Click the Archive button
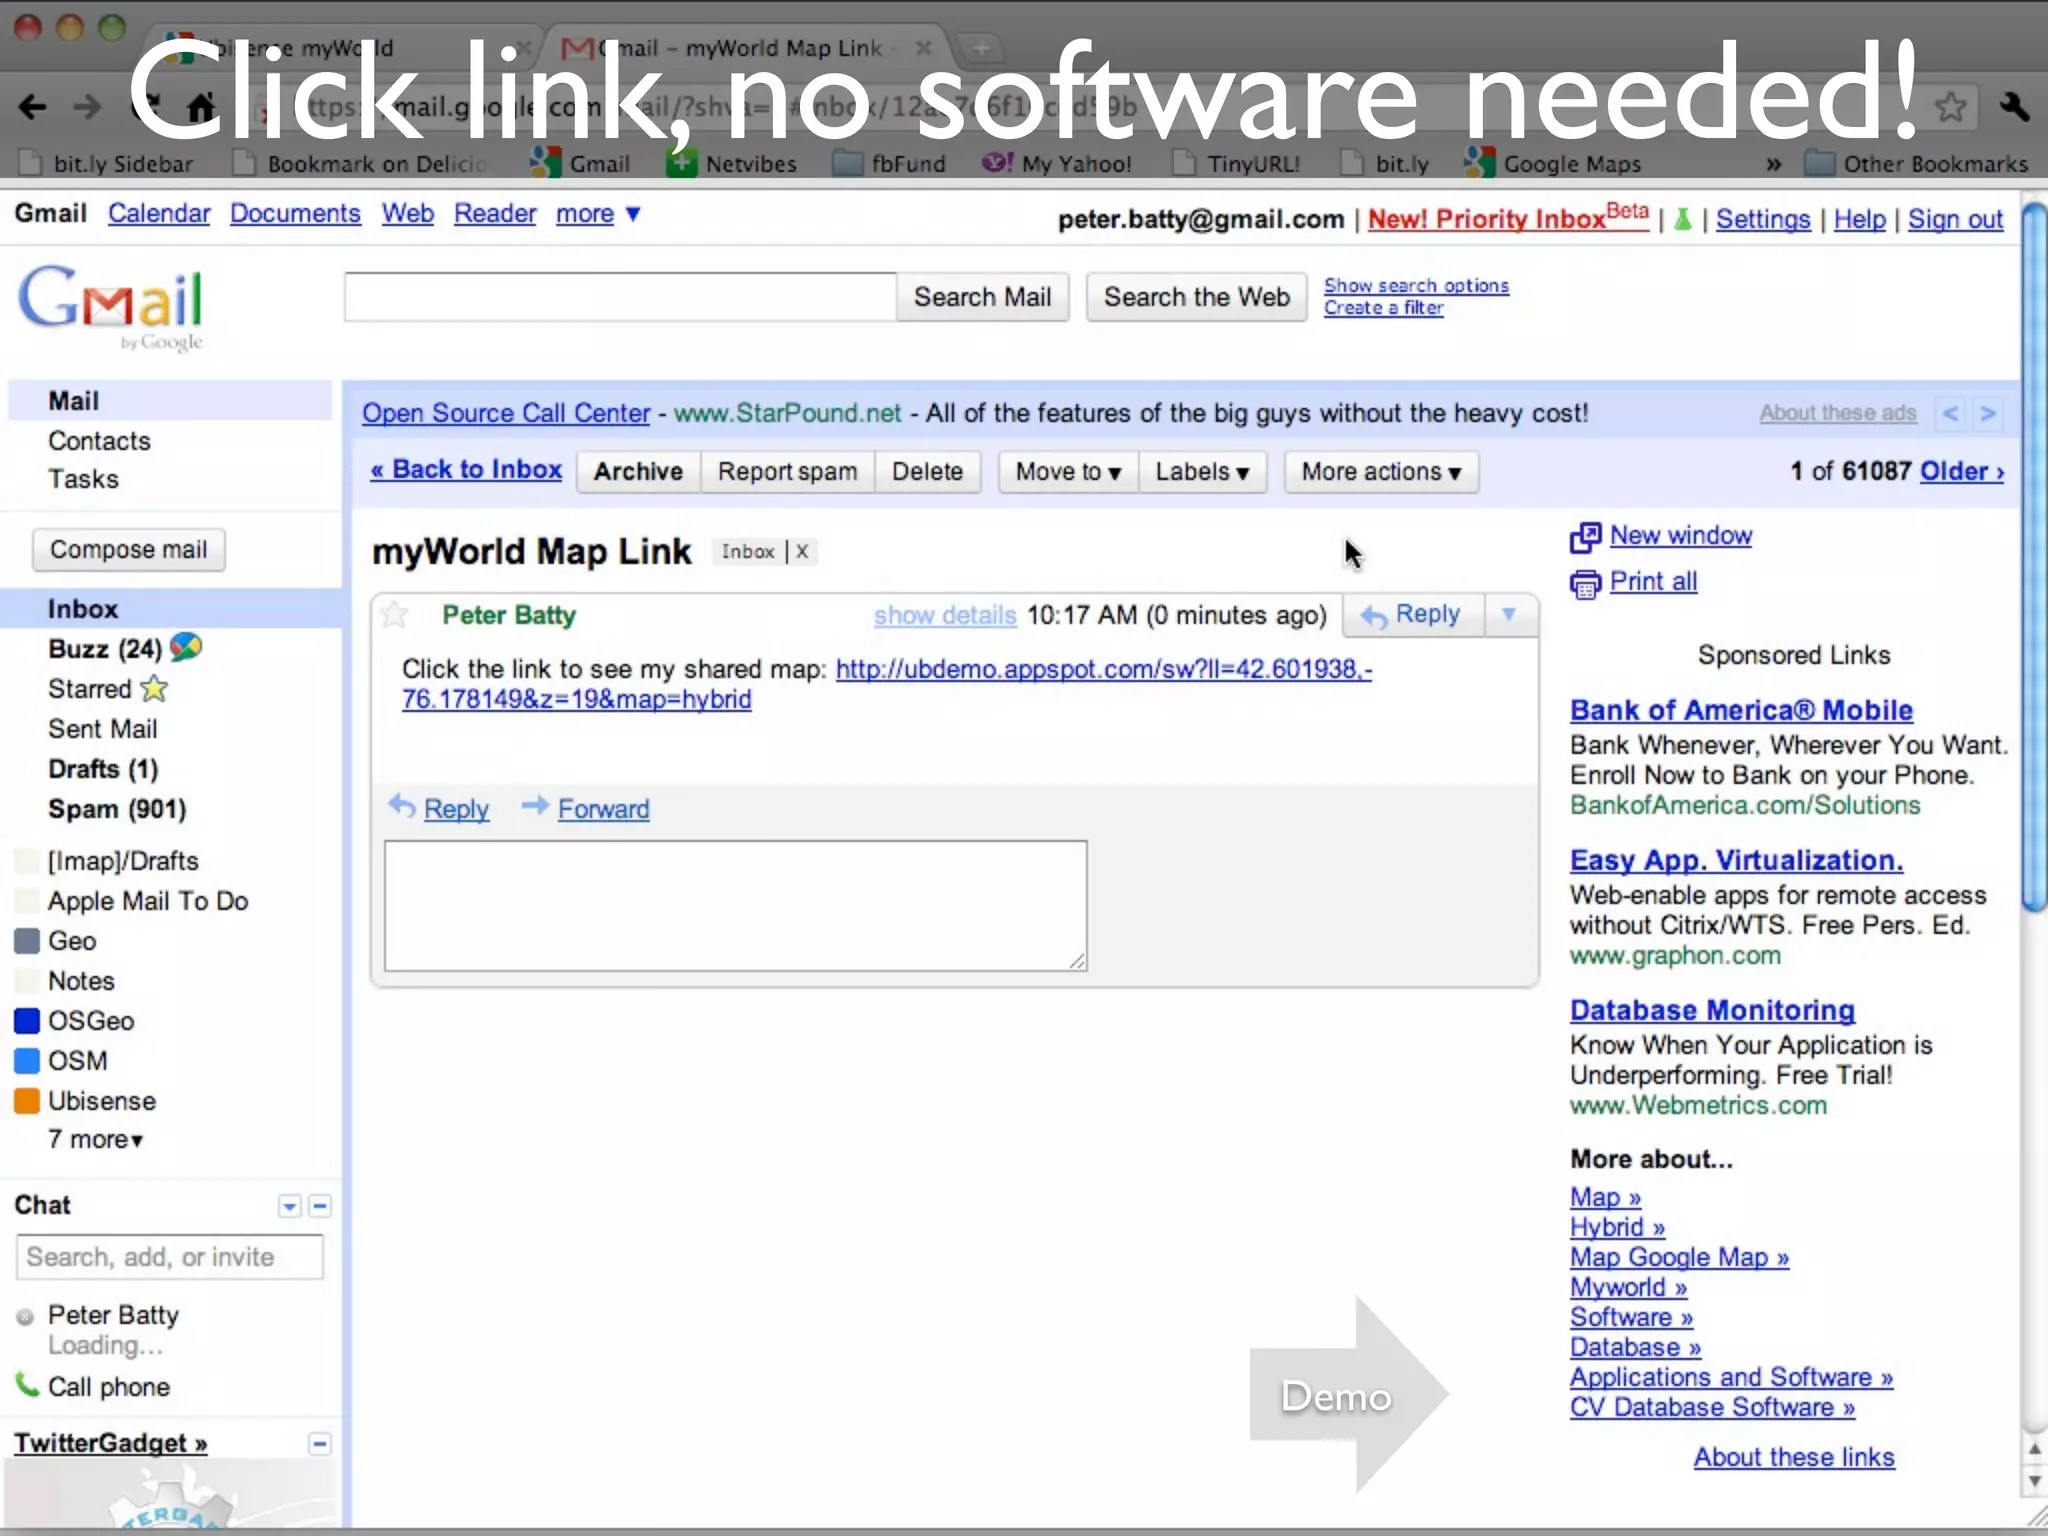 click(638, 471)
